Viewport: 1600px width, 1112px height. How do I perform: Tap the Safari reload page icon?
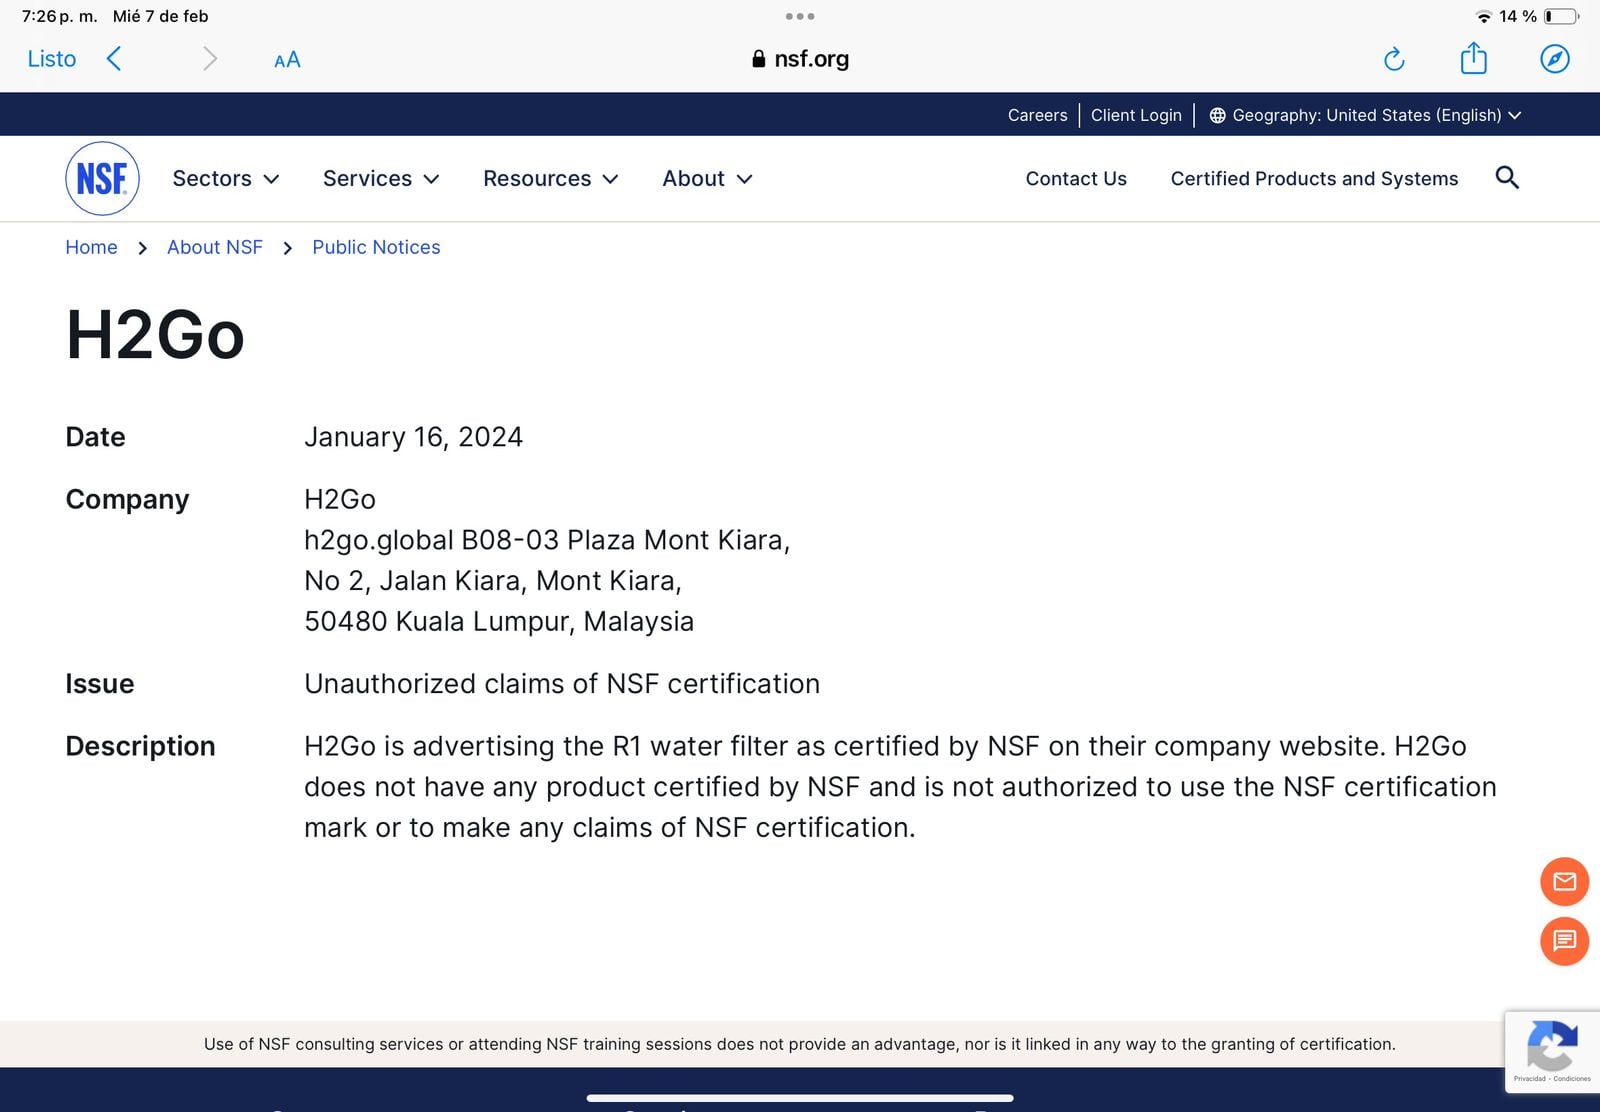tap(1394, 59)
